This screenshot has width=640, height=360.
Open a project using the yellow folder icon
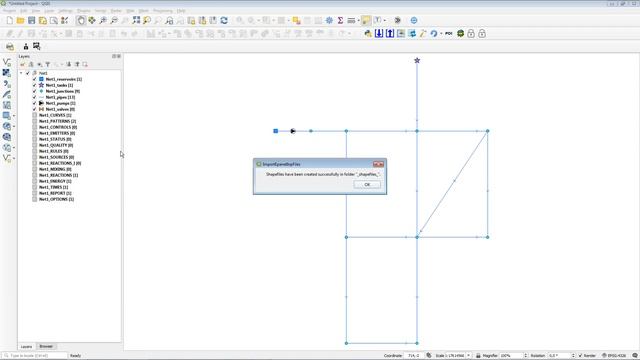tap(20, 20)
